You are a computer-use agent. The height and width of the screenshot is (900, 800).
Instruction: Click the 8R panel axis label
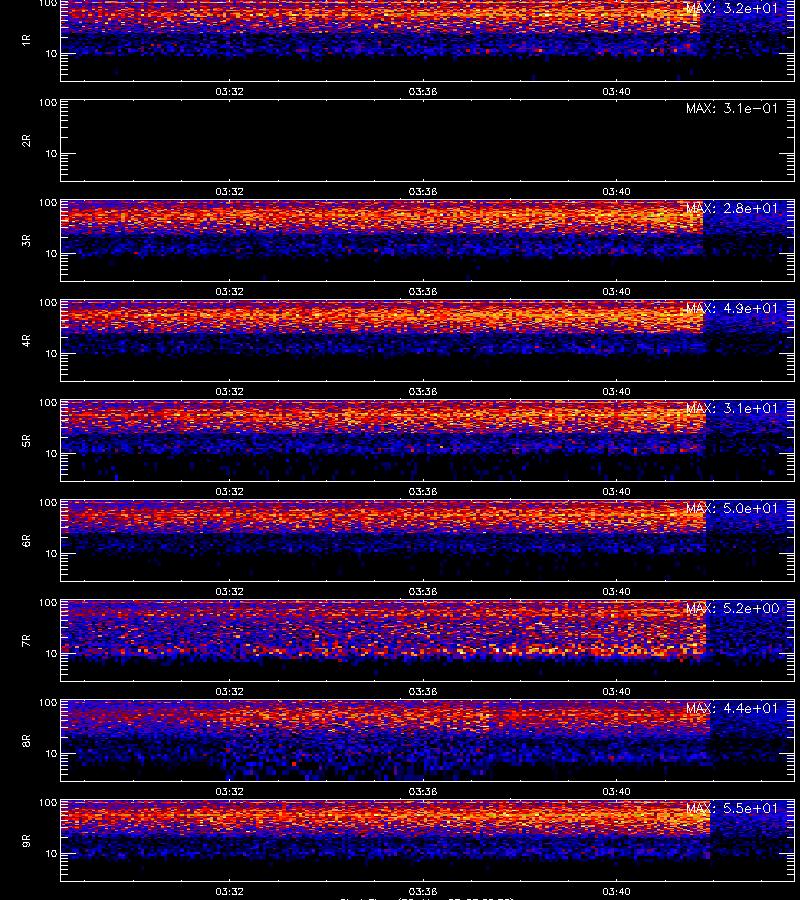(26, 740)
